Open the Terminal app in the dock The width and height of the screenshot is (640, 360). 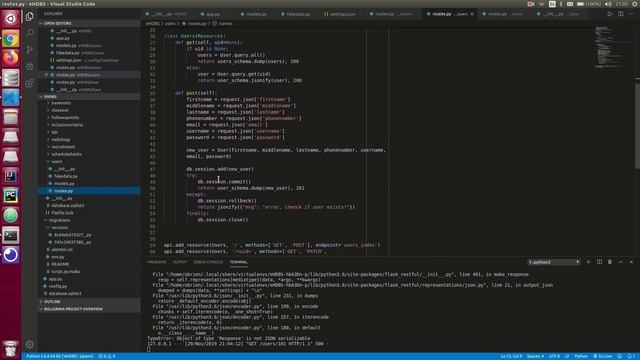(x=11, y=235)
